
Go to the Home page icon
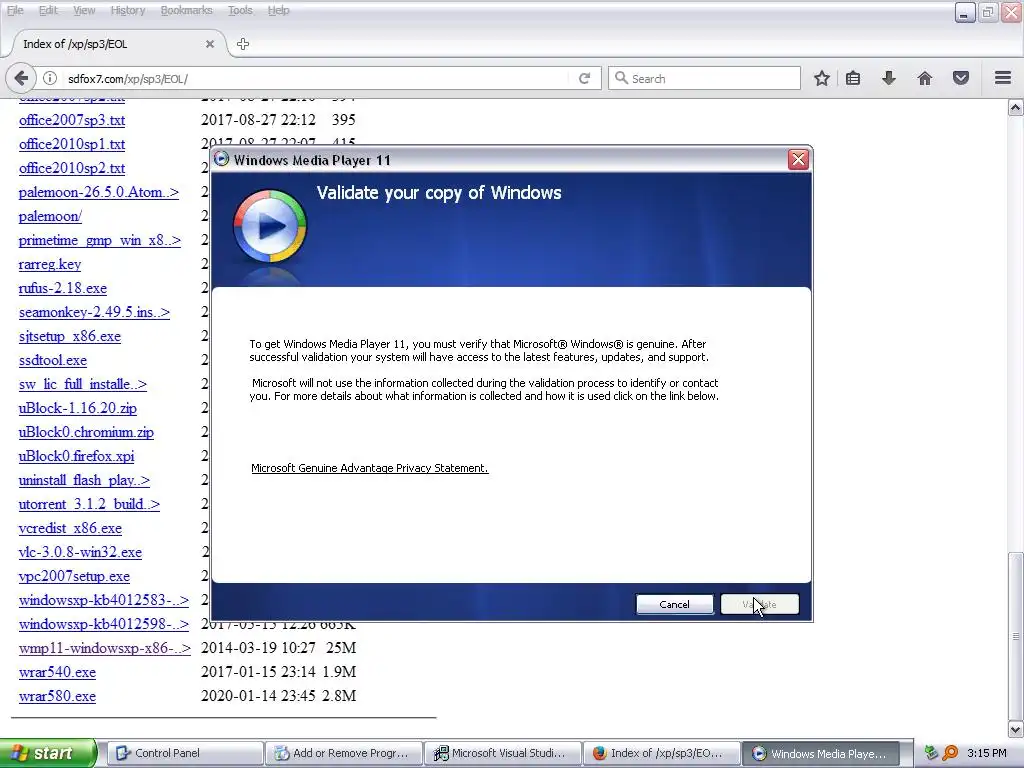tap(925, 78)
